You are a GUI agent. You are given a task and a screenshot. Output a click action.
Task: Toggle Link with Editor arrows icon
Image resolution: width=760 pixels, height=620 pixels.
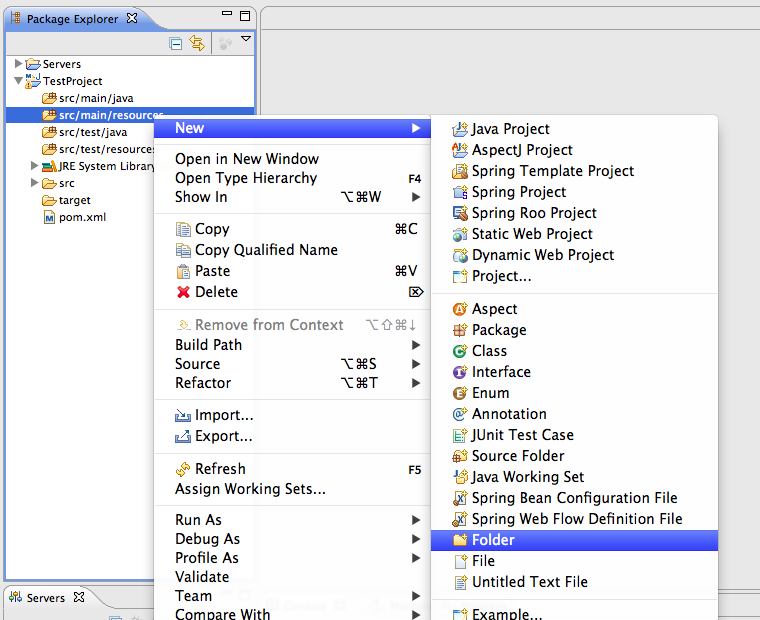(197, 43)
